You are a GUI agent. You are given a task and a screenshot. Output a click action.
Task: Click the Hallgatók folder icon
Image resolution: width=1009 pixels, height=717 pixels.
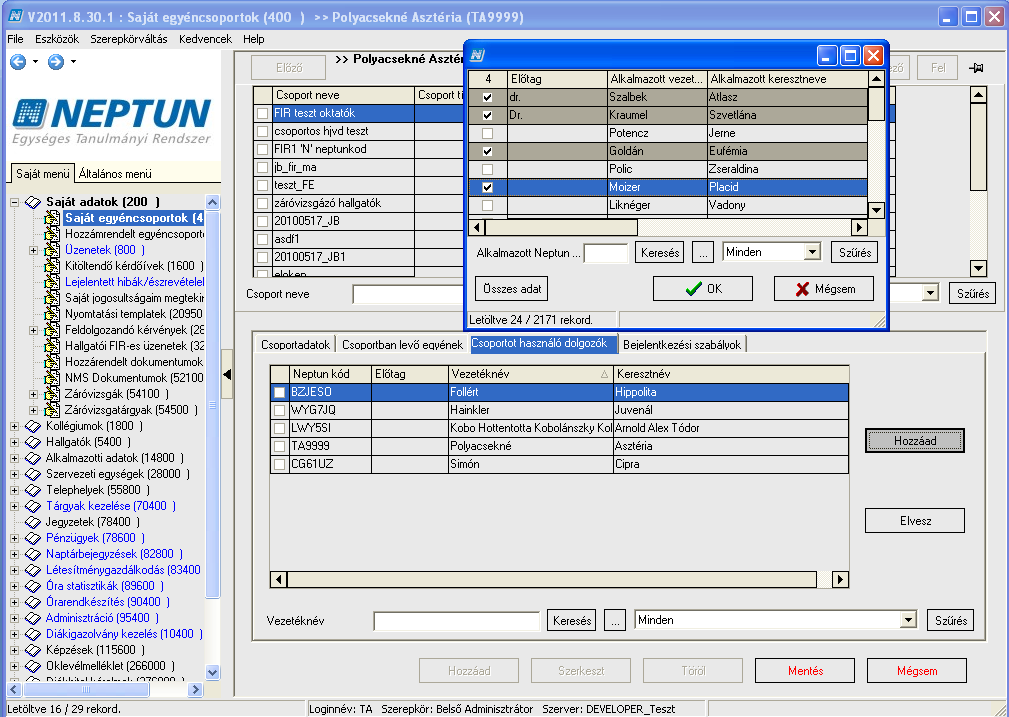33,442
